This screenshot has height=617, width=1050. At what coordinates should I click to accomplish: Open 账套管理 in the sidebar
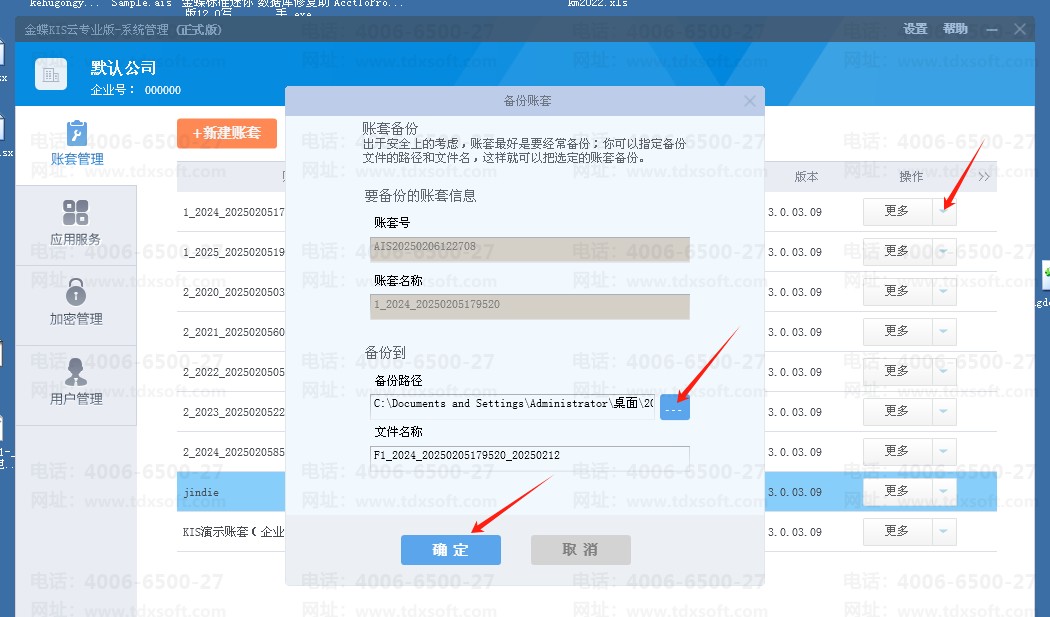pyautogui.click(x=76, y=146)
